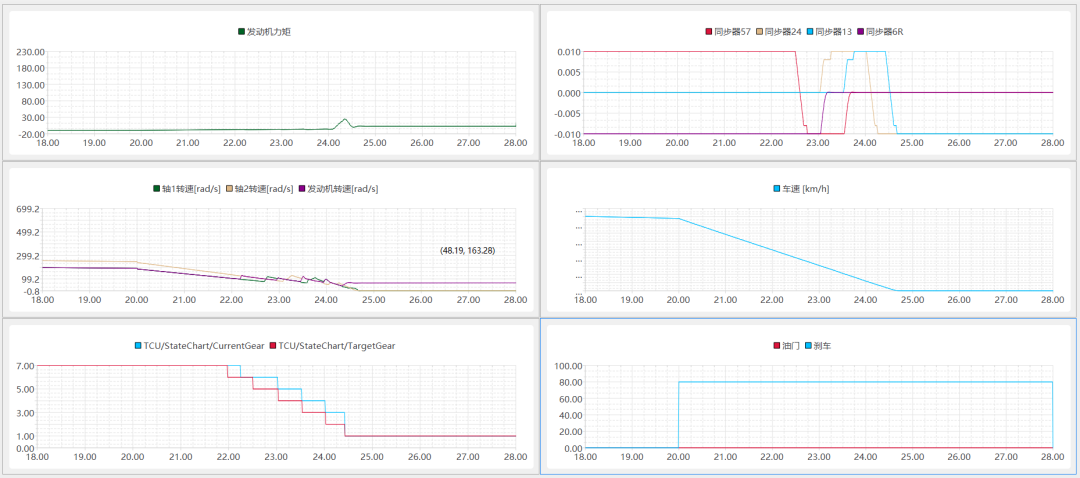Toggle the 发动机力矩 legend series

(264, 31)
